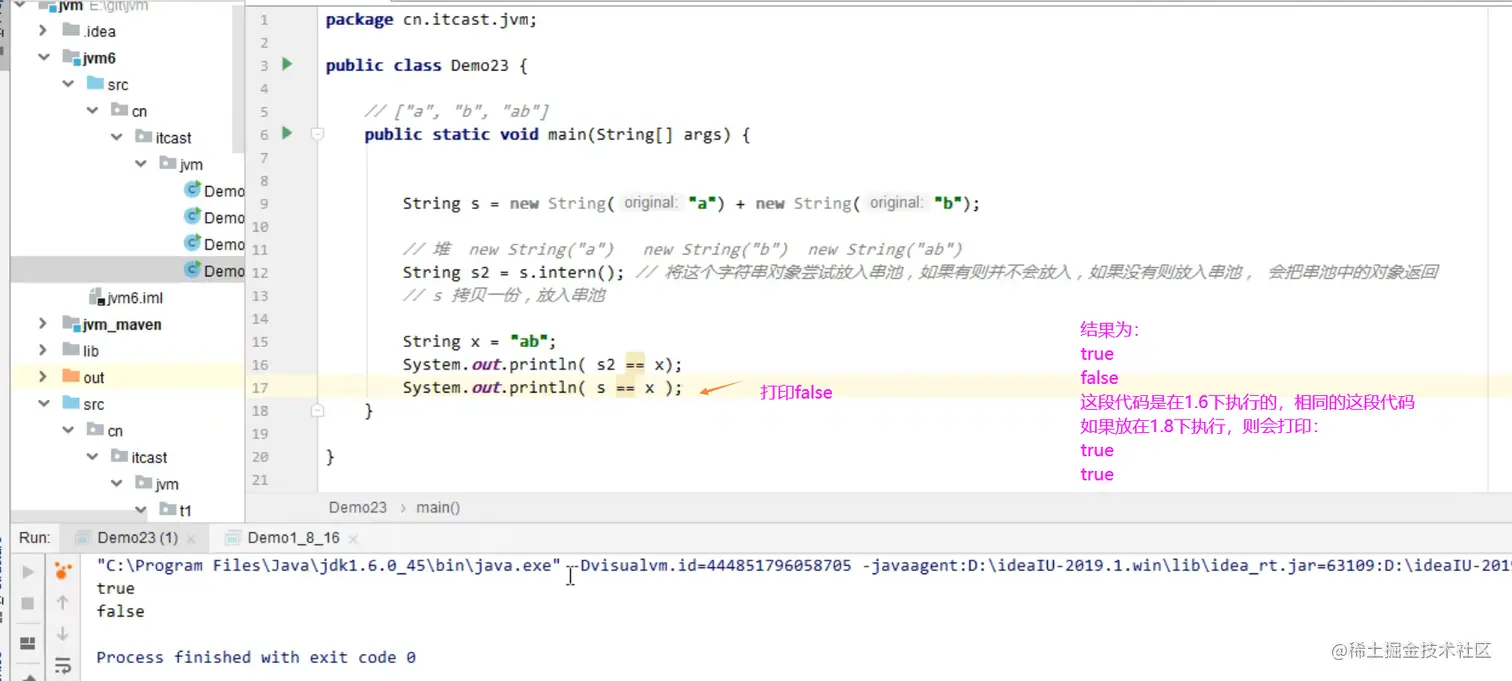The height and width of the screenshot is (681, 1512).
Task: Run class Demo23 via line 3 gutter arrow
Action: pos(287,65)
